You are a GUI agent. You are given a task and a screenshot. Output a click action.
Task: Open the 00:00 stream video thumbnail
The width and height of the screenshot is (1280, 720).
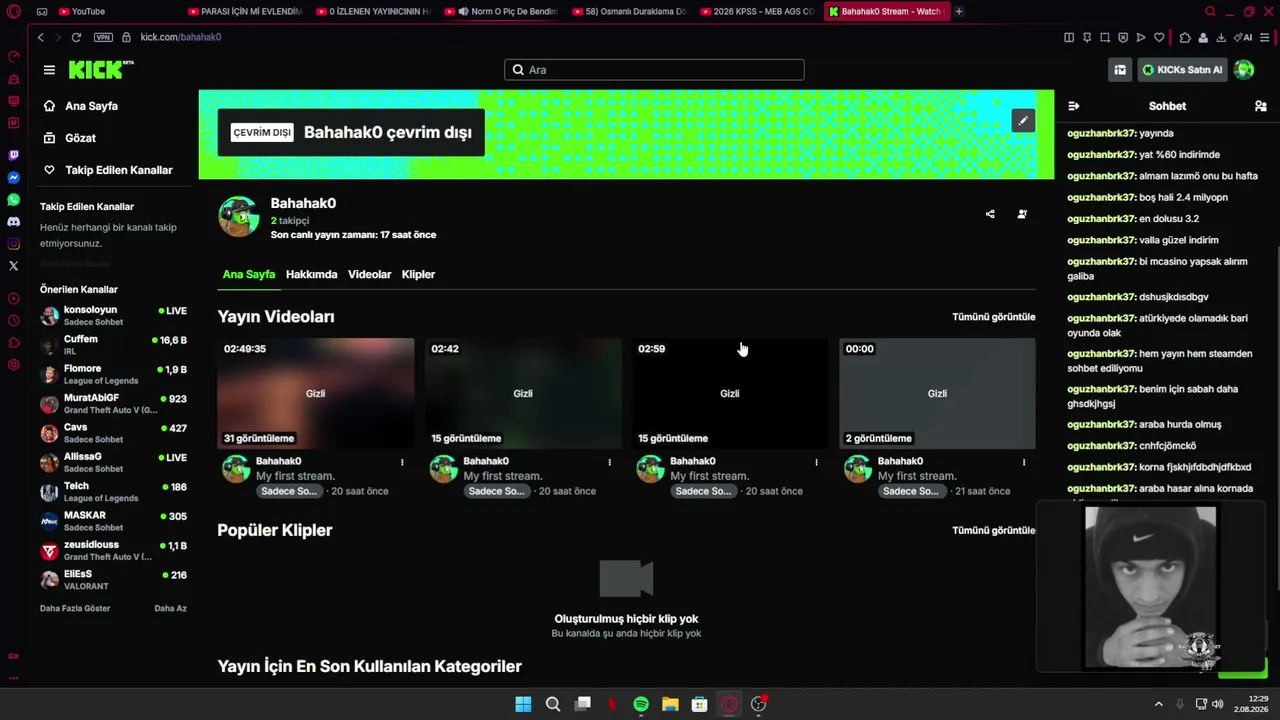[x=937, y=393]
